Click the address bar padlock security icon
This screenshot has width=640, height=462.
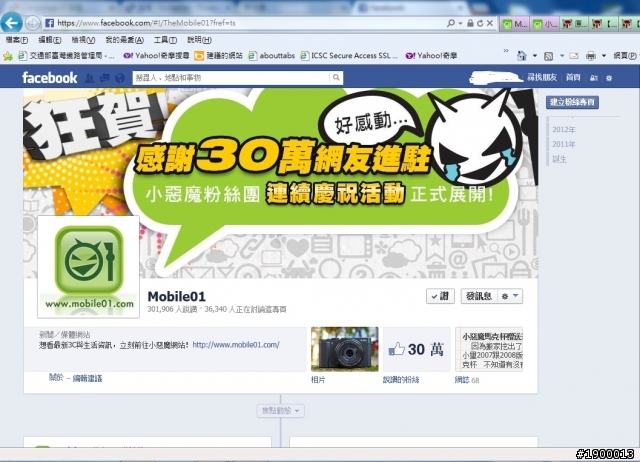[x=470, y=23]
